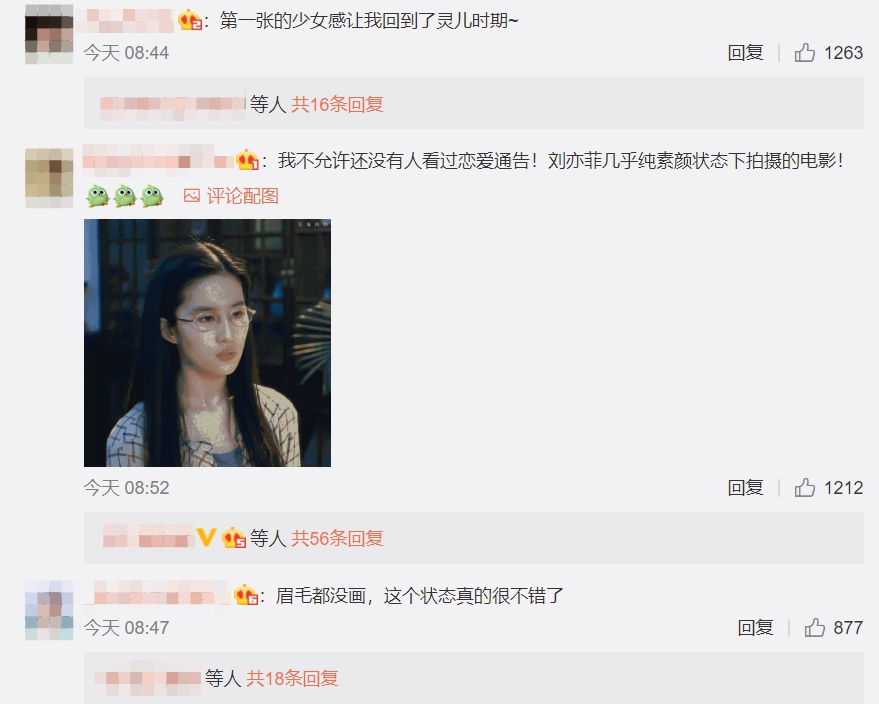Screen dimensions: 879x704
Task: Expand the 共16条回复 replies
Action: [x=337, y=104]
